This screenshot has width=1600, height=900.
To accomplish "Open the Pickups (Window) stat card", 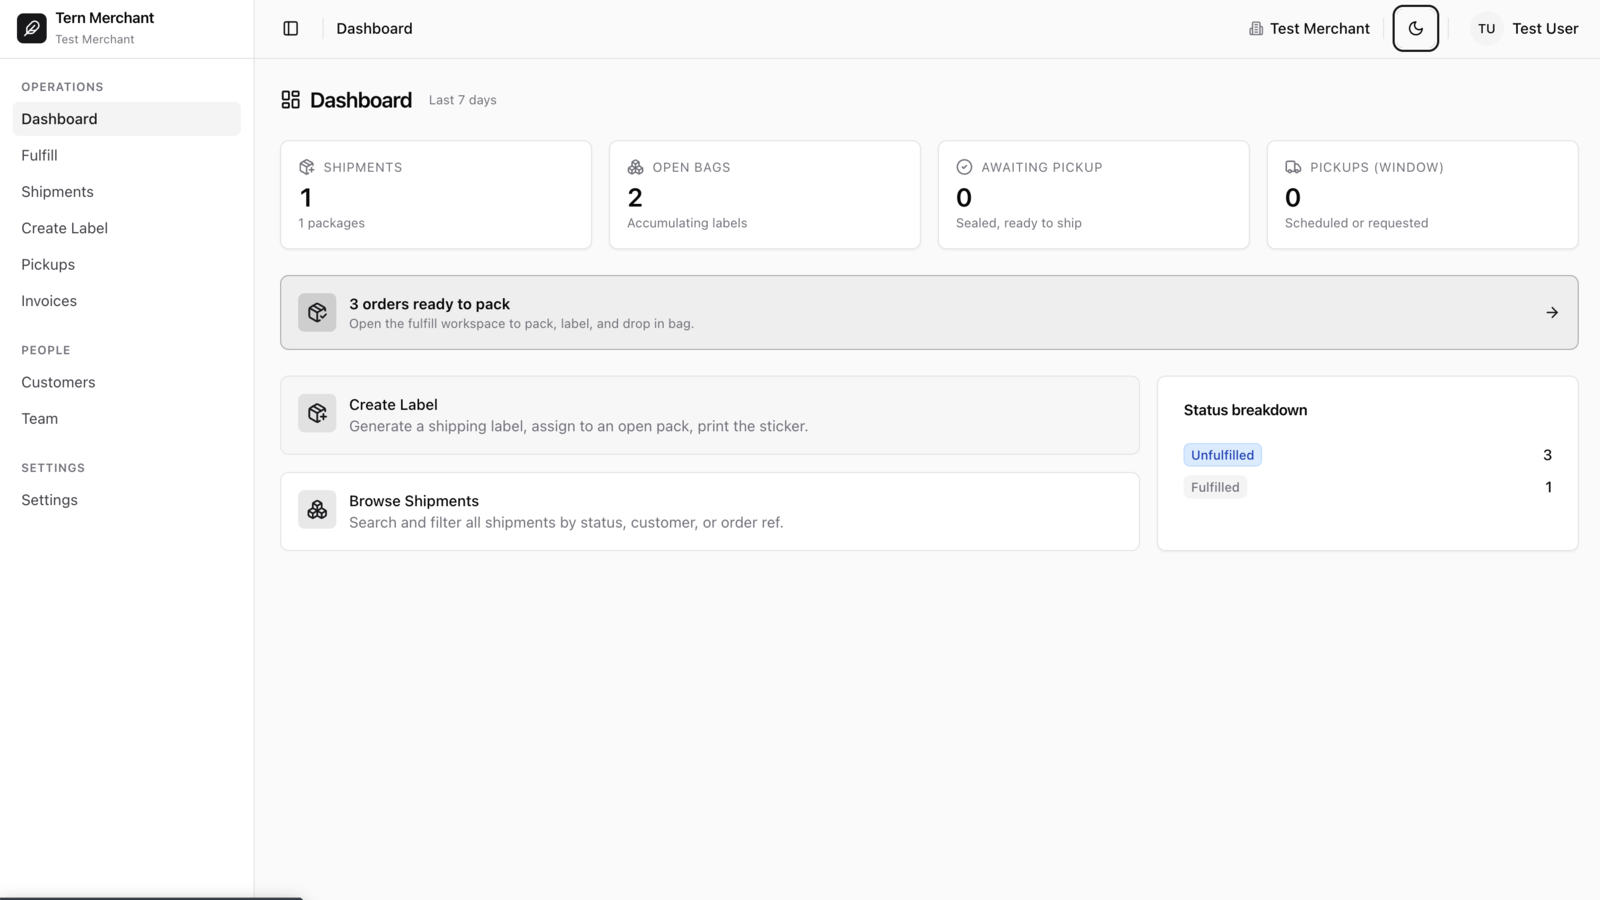I will coord(1423,194).
